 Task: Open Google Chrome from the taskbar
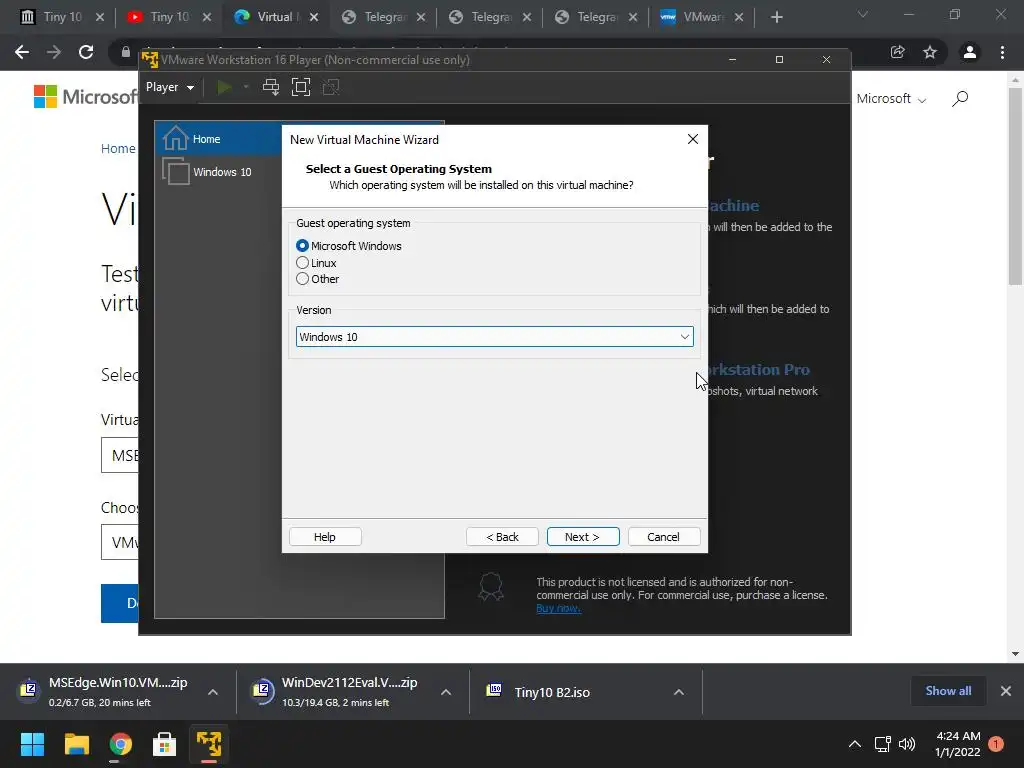point(120,744)
